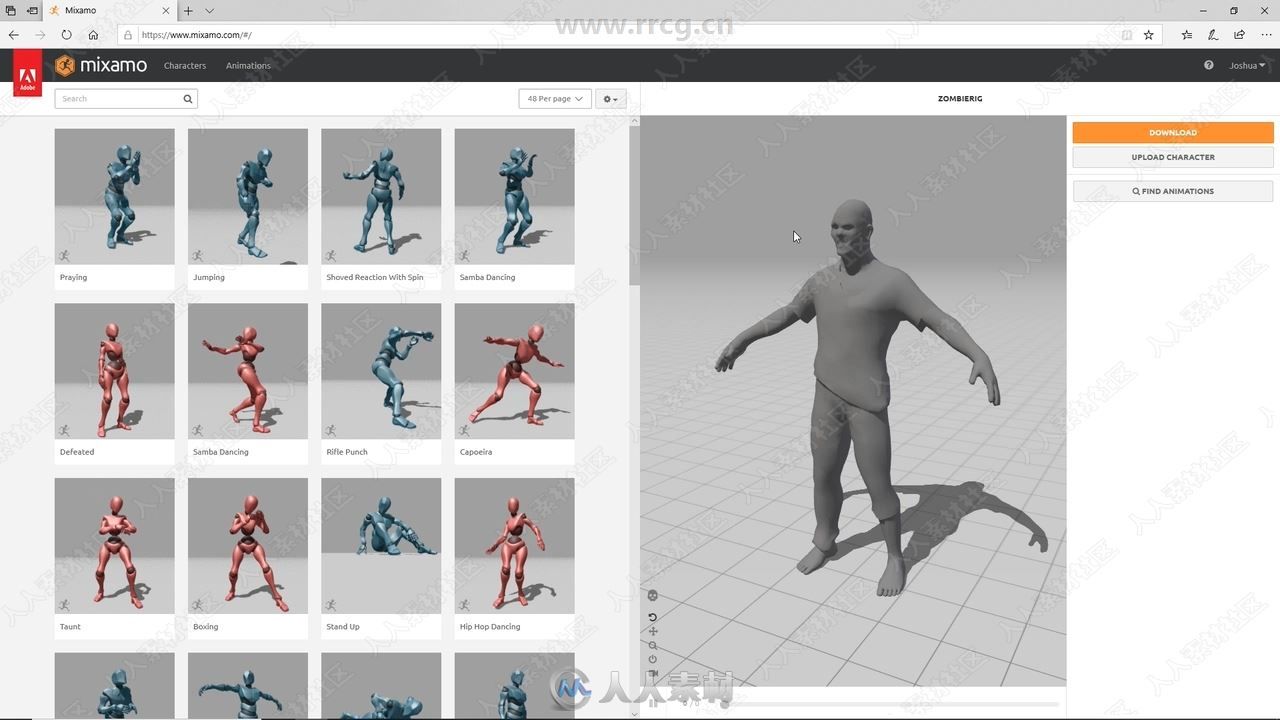The width and height of the screenshot is (1280, 720).
Task: Select the Shoved Reaction With Spin thumbnail
Action: [381, 196]
